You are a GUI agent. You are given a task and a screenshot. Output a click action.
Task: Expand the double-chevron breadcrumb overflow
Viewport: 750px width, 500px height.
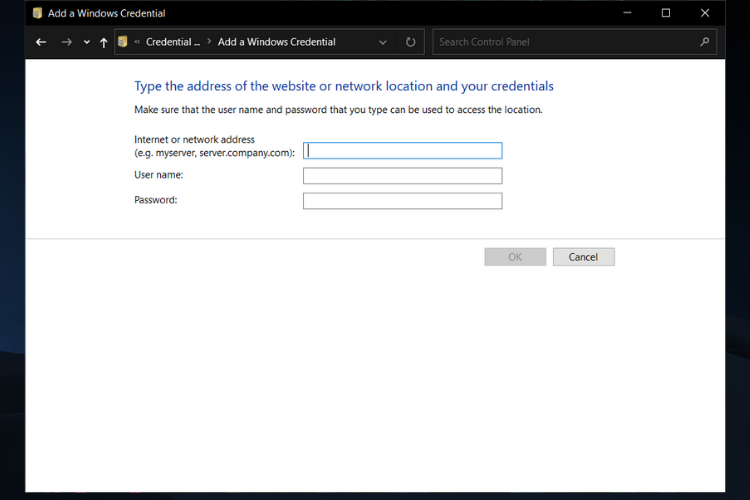pos(137,42)
